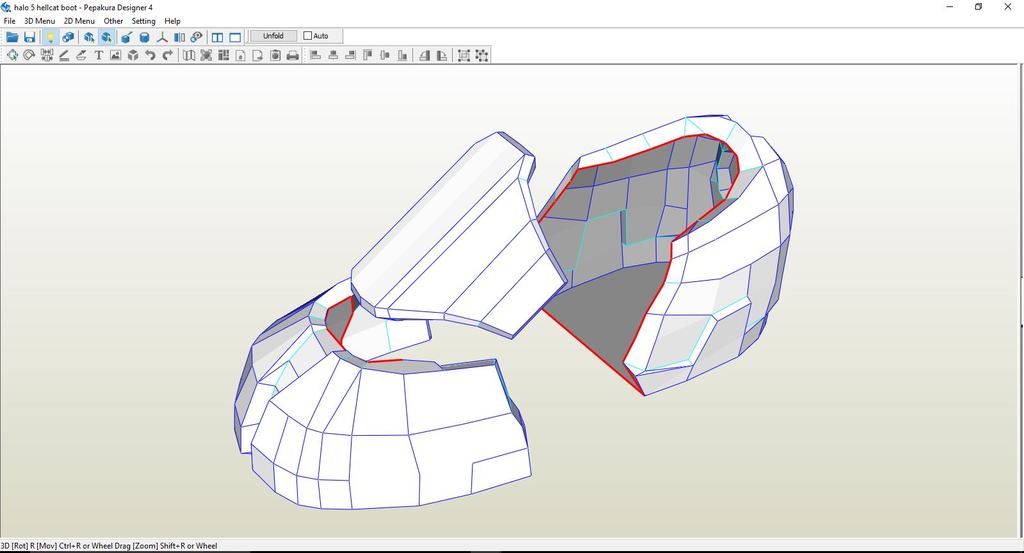The height and width of the screenshot is (553, 1024).
Task: Open the 3D Menu
Action: 39,21
